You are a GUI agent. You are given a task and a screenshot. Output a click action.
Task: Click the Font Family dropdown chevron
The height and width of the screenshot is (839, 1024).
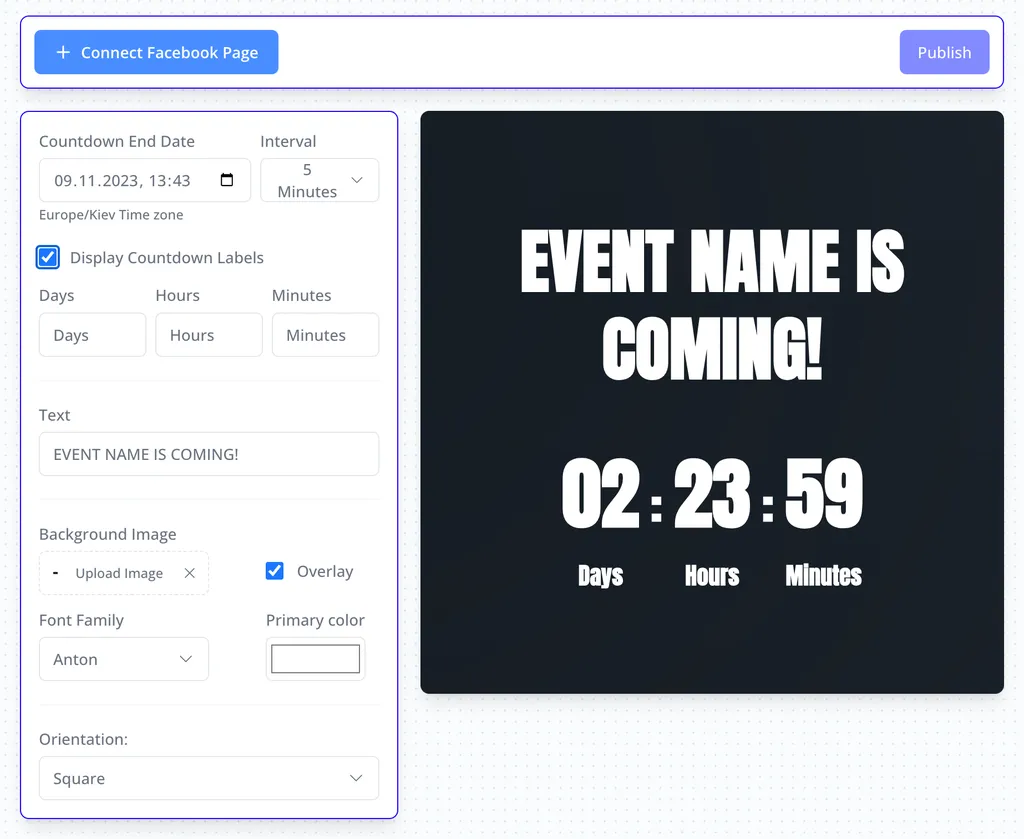click(185, 659)
